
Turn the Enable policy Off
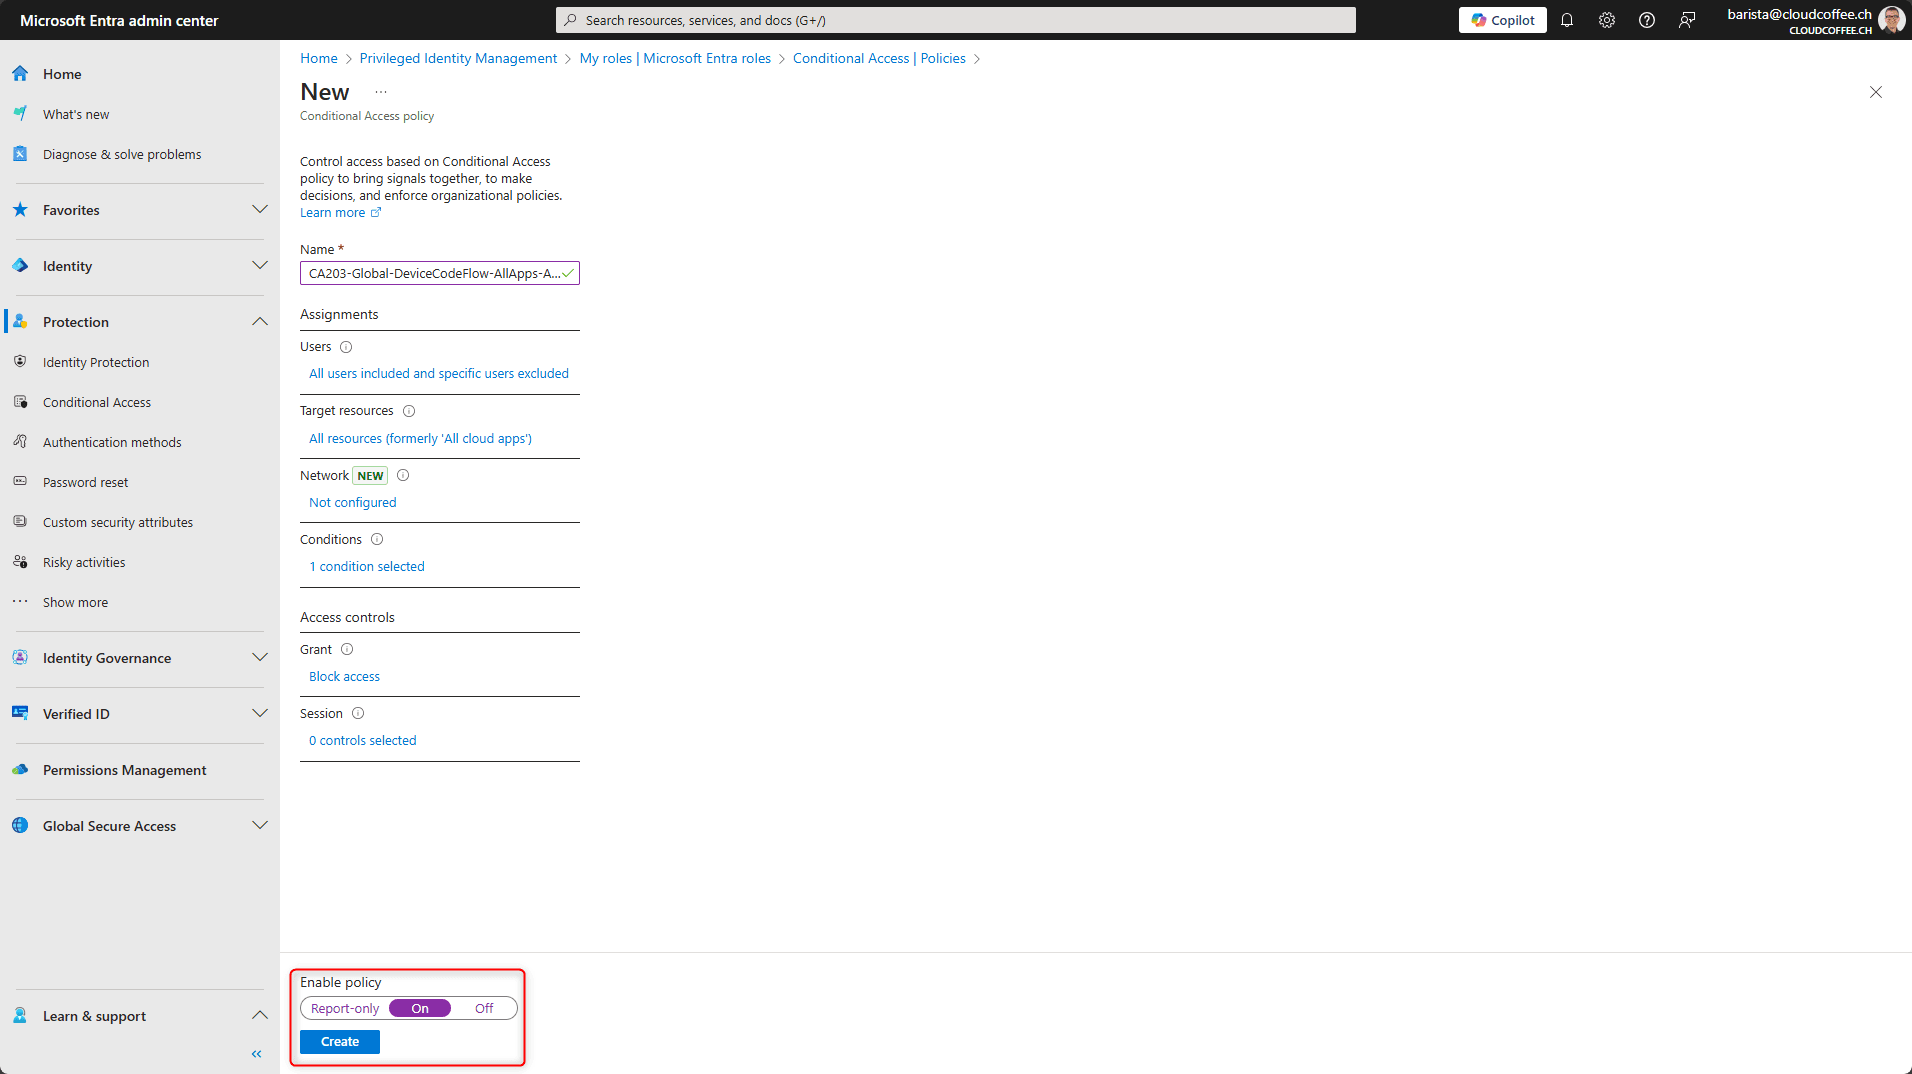point(483,1008)
